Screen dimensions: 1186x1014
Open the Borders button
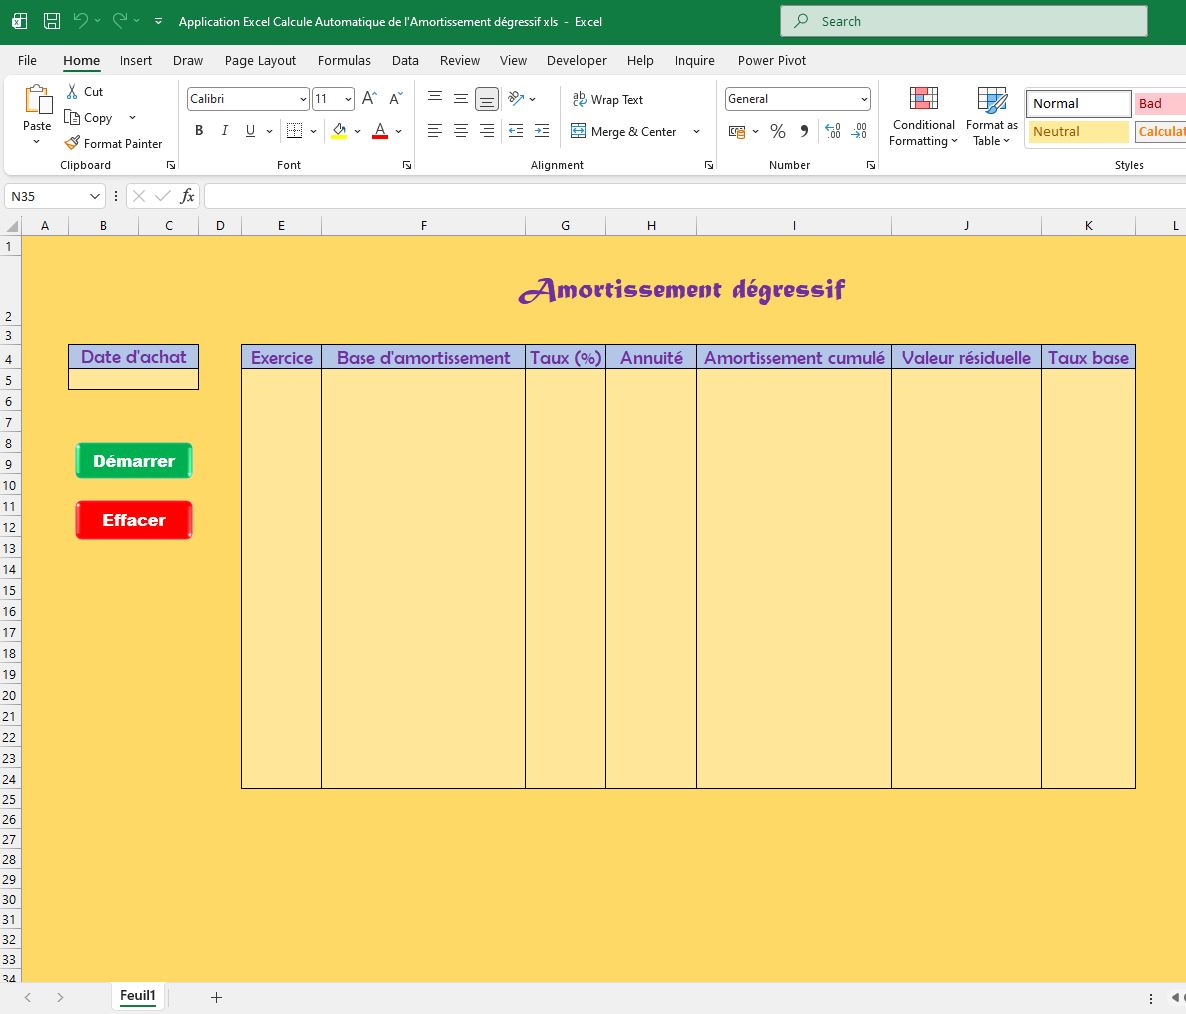tap(294, 131)
